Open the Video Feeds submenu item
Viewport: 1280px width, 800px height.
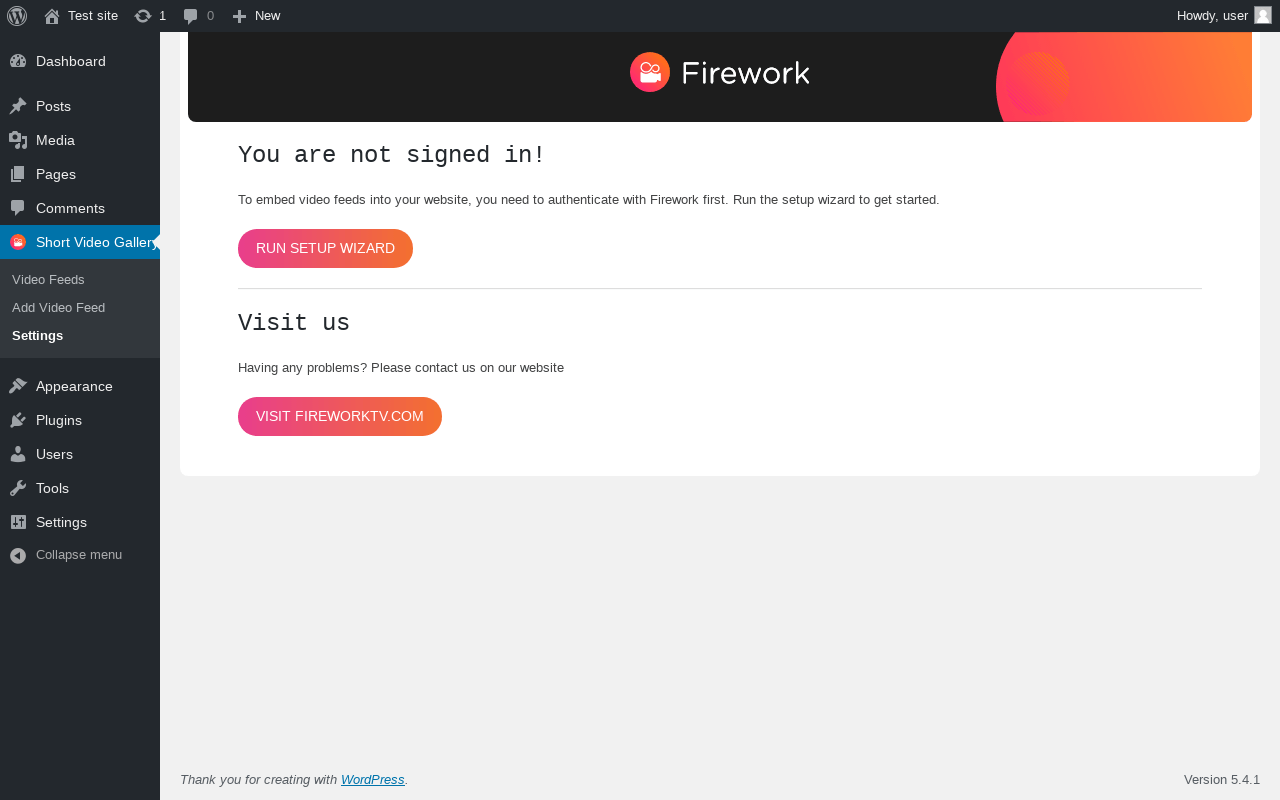(48, 280)
